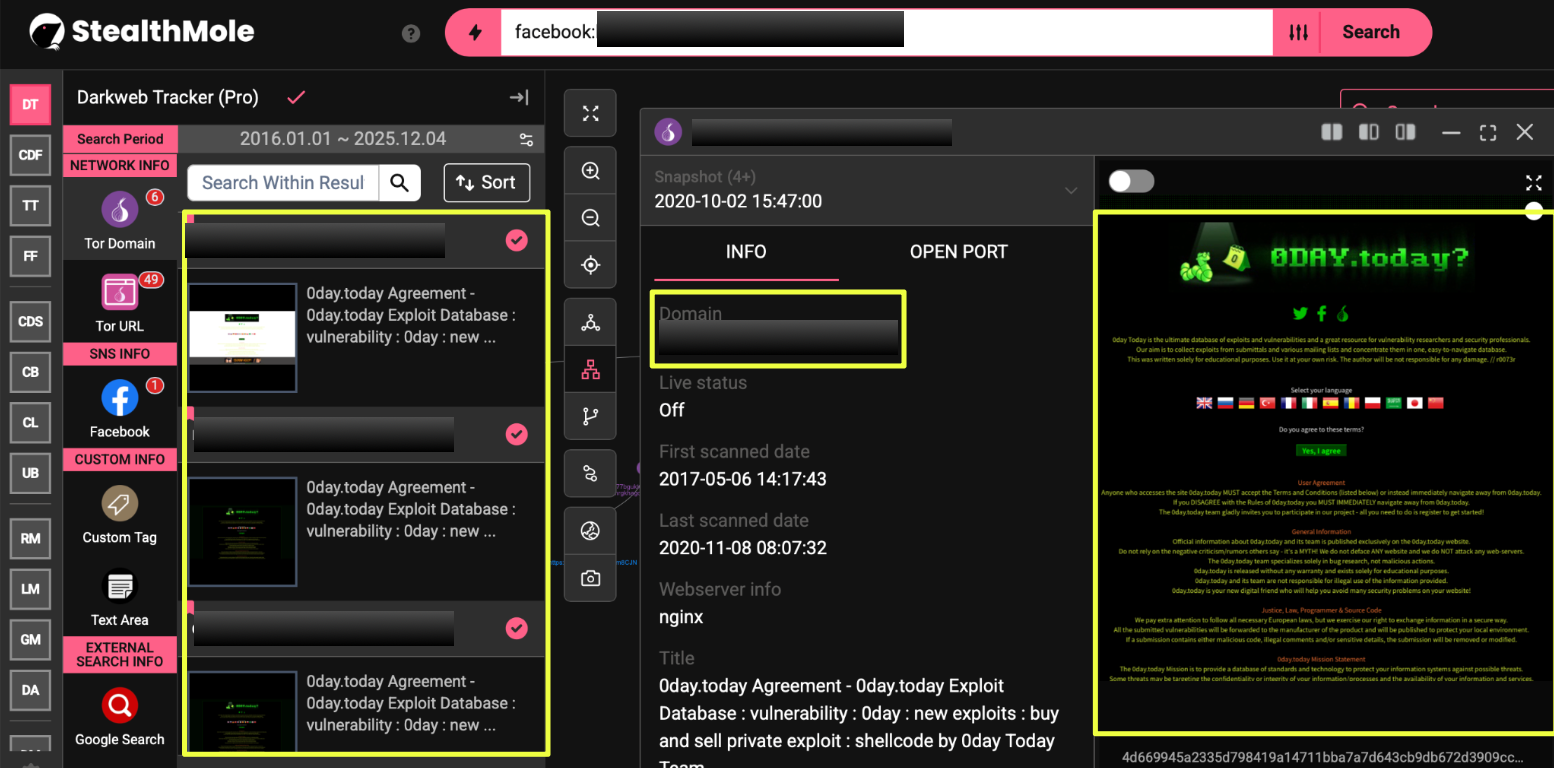The height and width of the screenshot is (768, 1554).
Task: Click the zoom in magnifier icon
Action: [590, 171]
